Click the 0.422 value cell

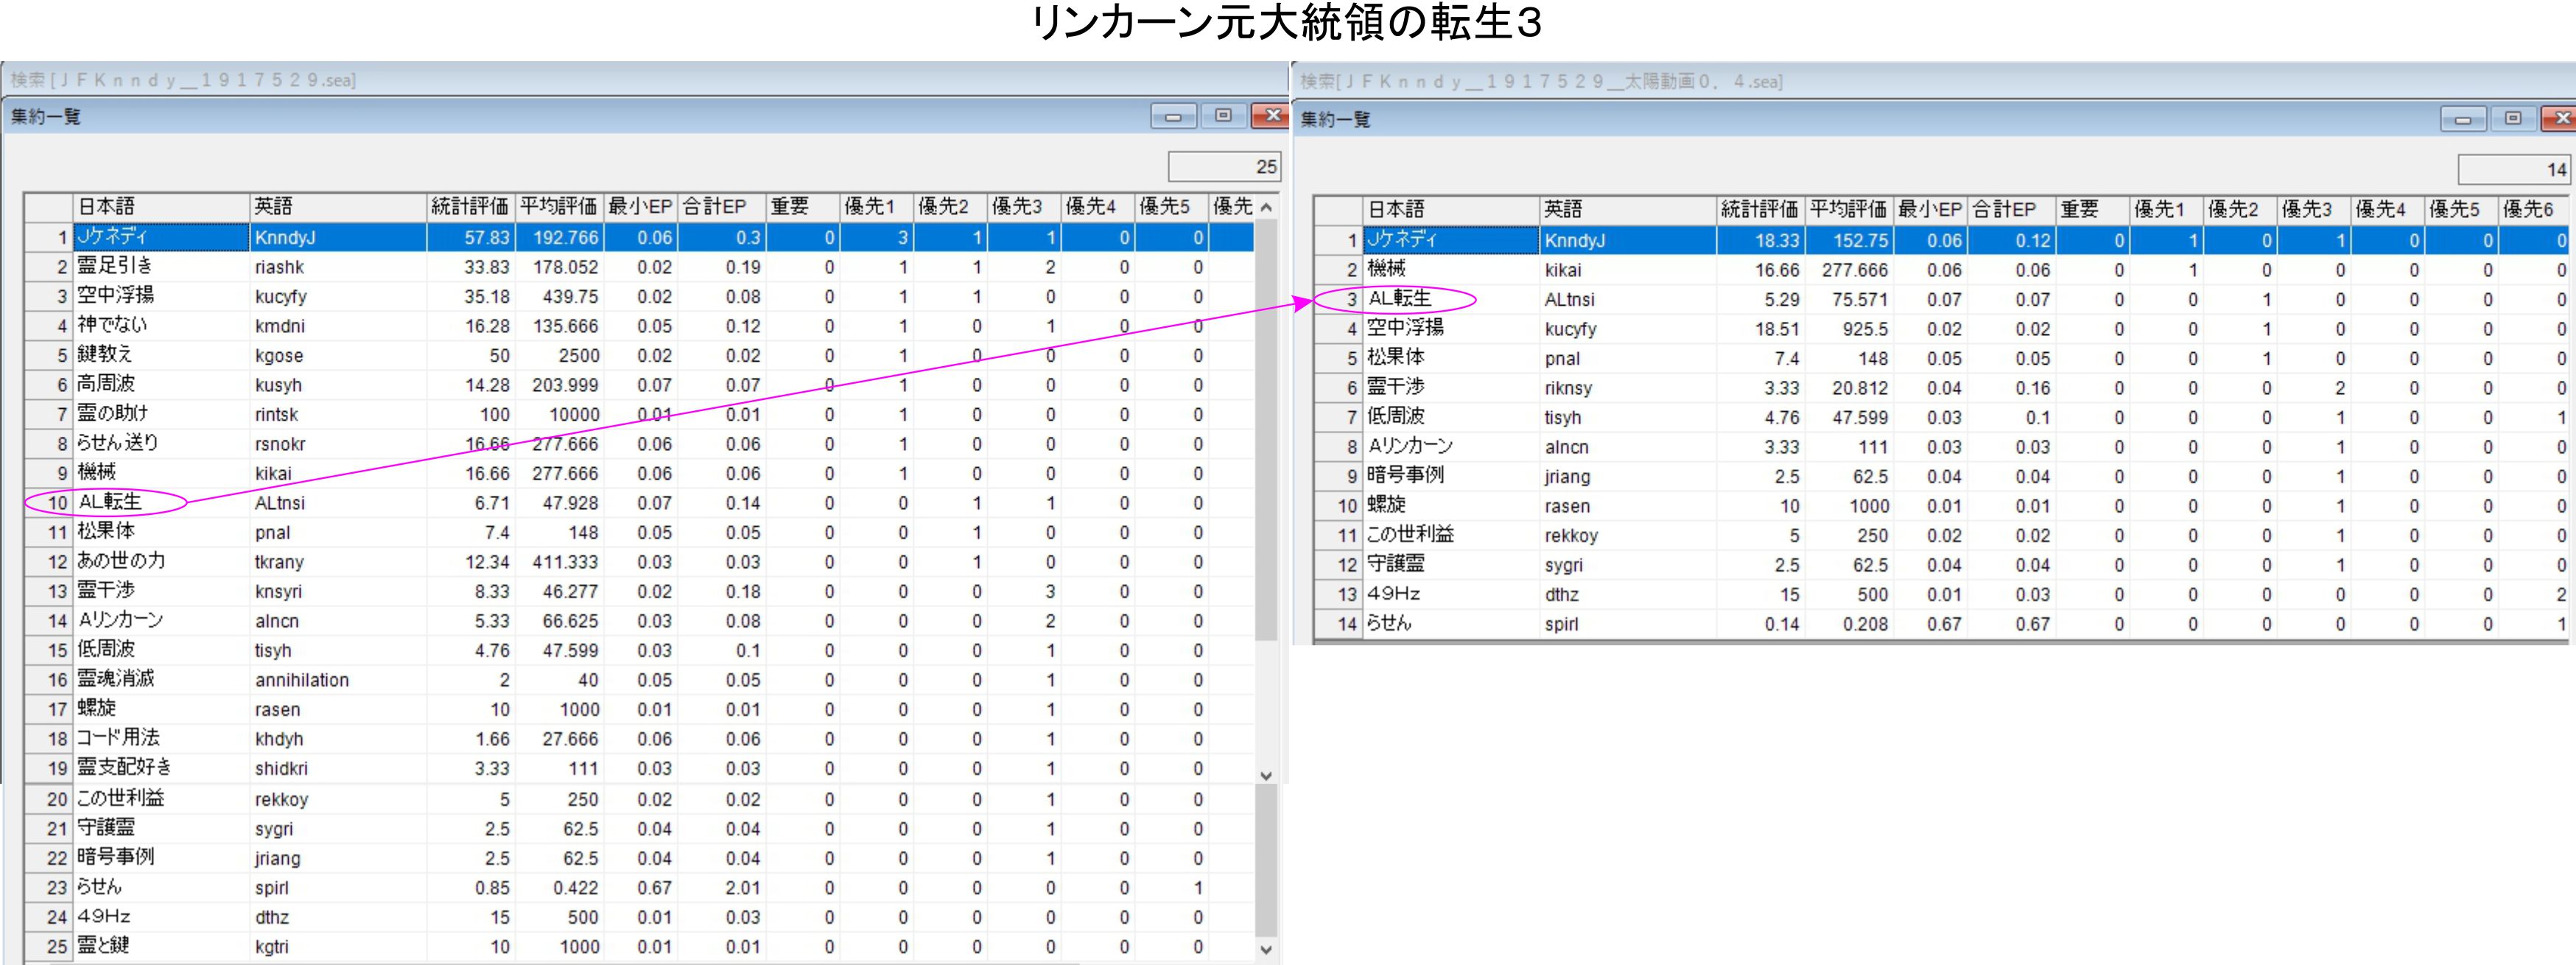(560, 888)
